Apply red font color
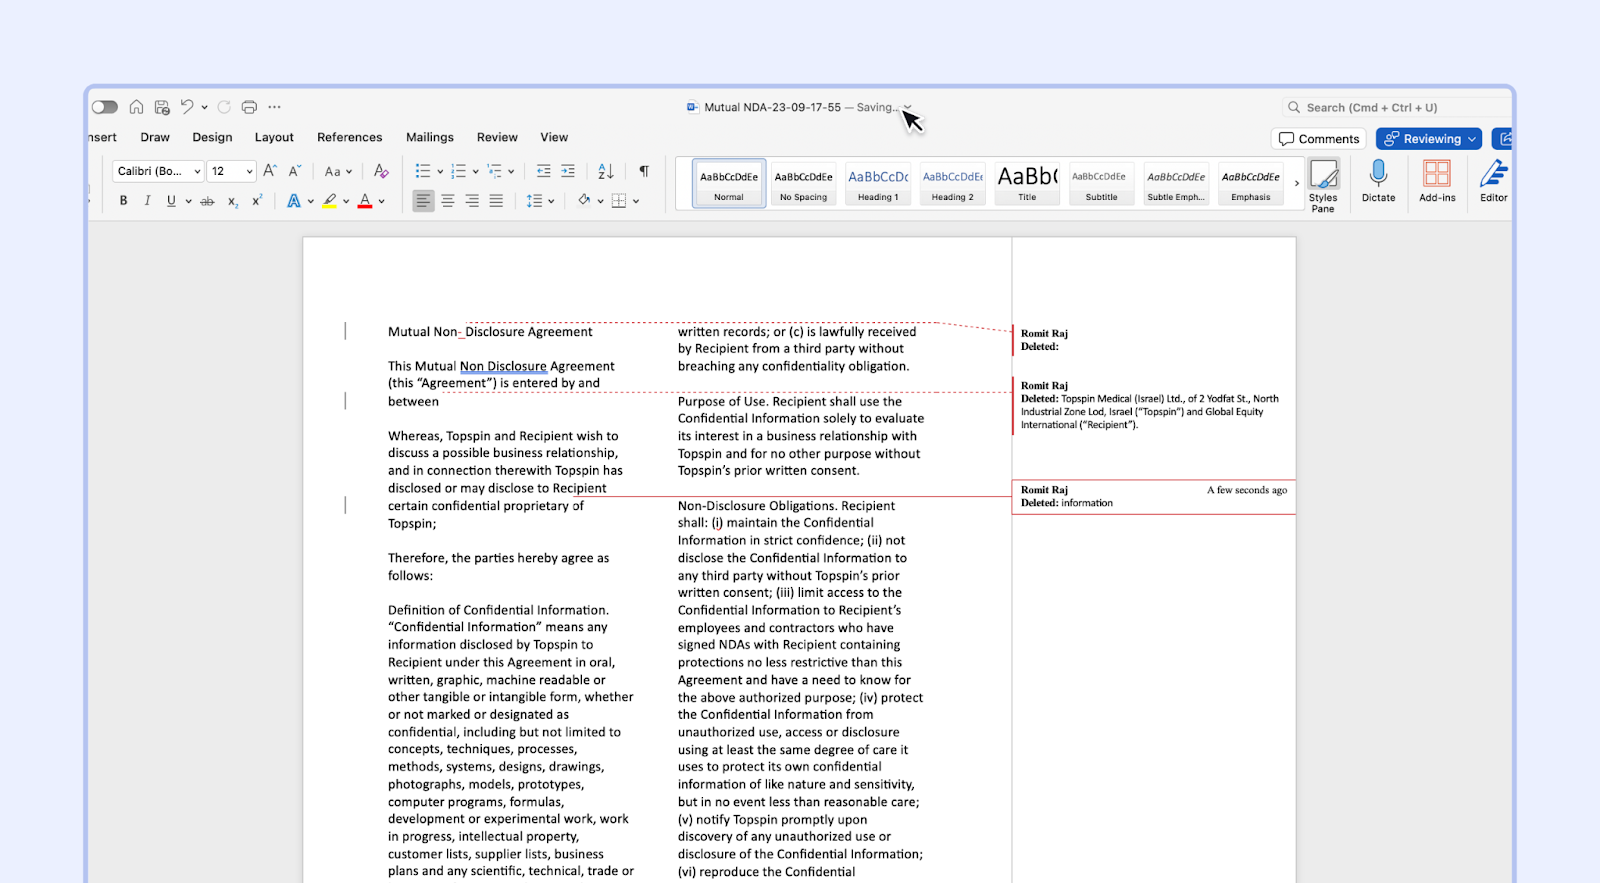Screen dimensions: 1600x883 365,201
